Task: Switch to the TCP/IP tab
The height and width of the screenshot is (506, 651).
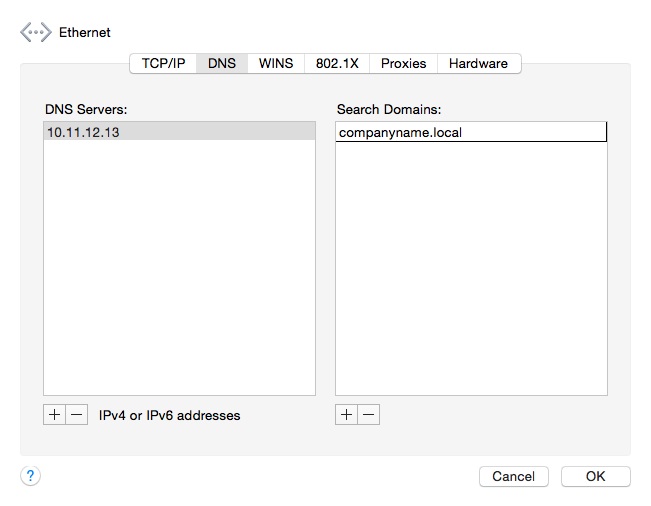Action: click(163, 63)
